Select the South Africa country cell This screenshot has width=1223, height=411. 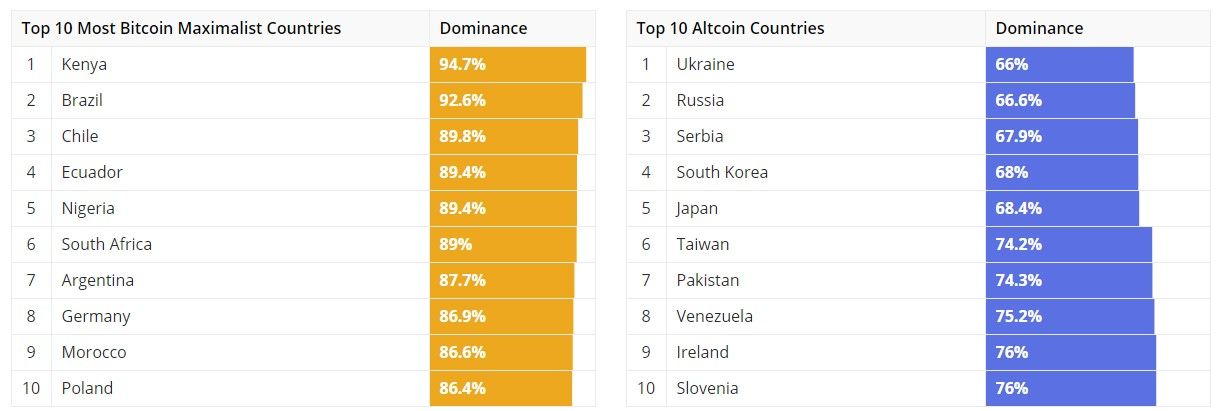pos(107,244)
